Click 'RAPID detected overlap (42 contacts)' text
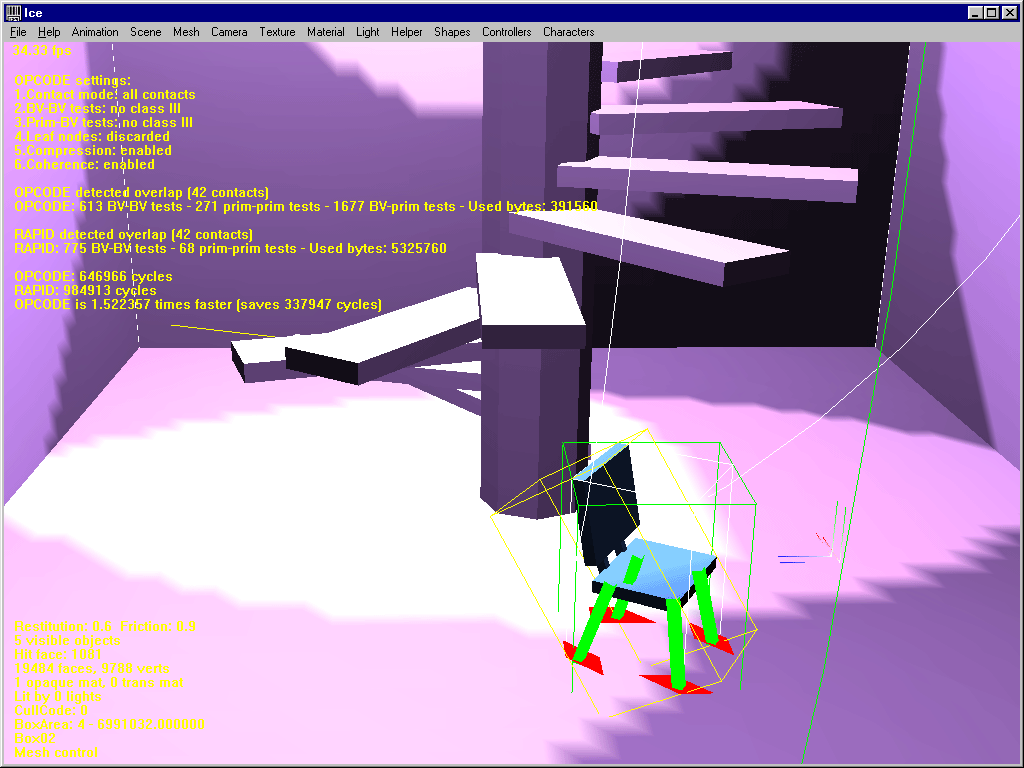This screenshot has width=1024, height=768. 133,234
